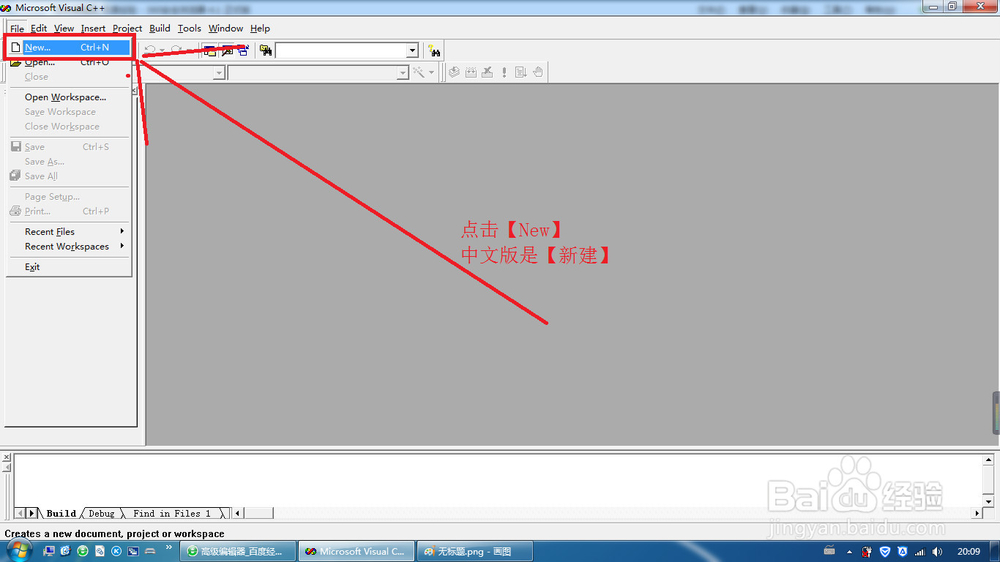Viewport: 1000px width, 562px height.
Task: Choose Open Workspace... menu entry
Action: tap(70, 97)
